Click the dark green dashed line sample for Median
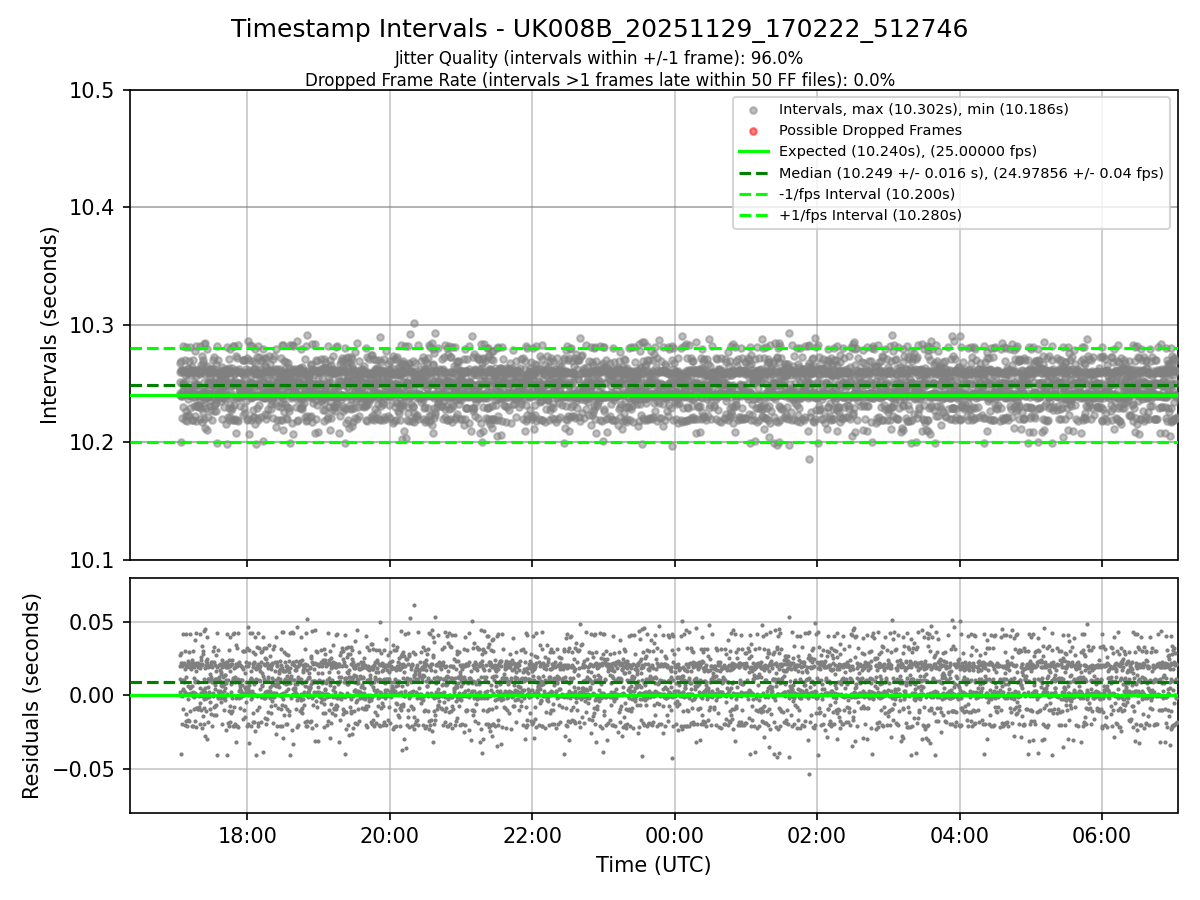This screenshot has width=1200, height=900. (x=754, y=173)
